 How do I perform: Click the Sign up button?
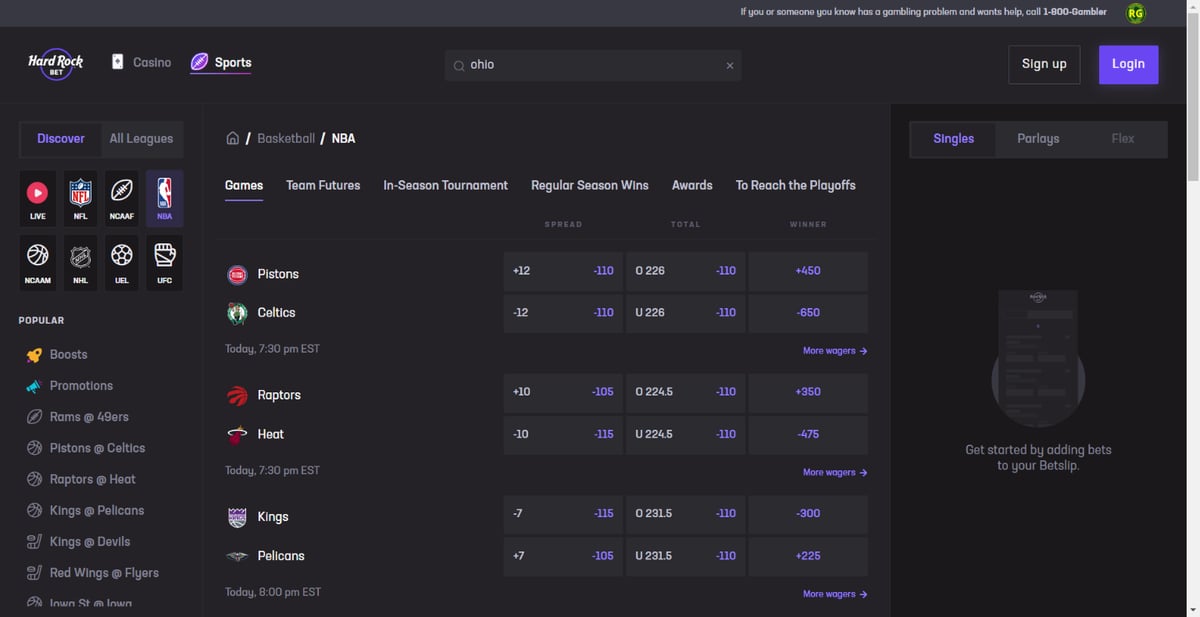click(1044, 64)
